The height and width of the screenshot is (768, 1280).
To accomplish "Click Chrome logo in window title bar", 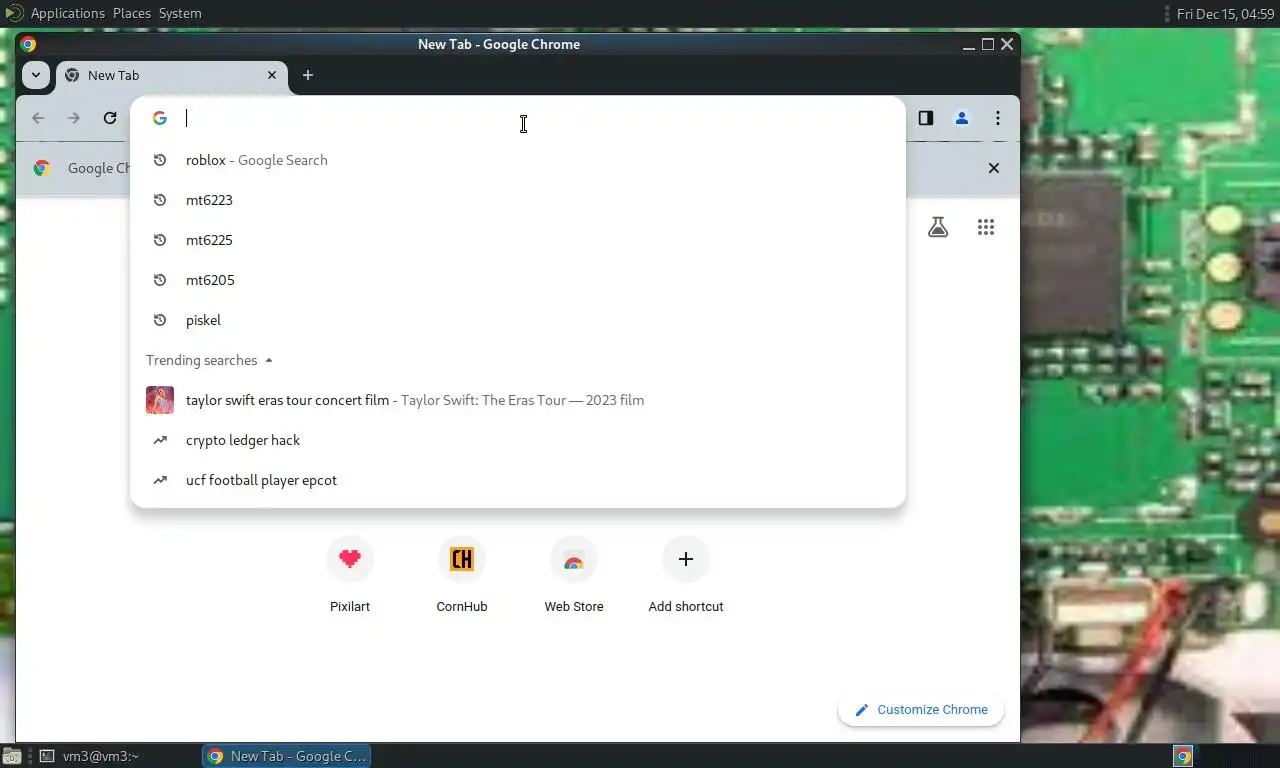I will 28,44.
